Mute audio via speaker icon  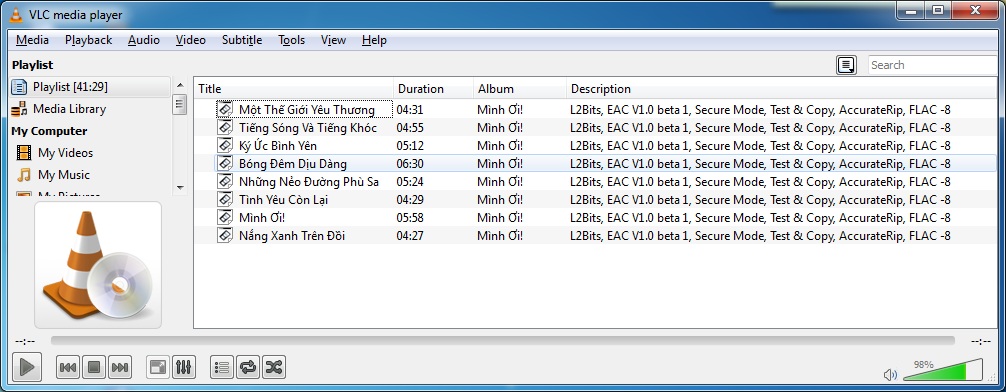(890, 375)
